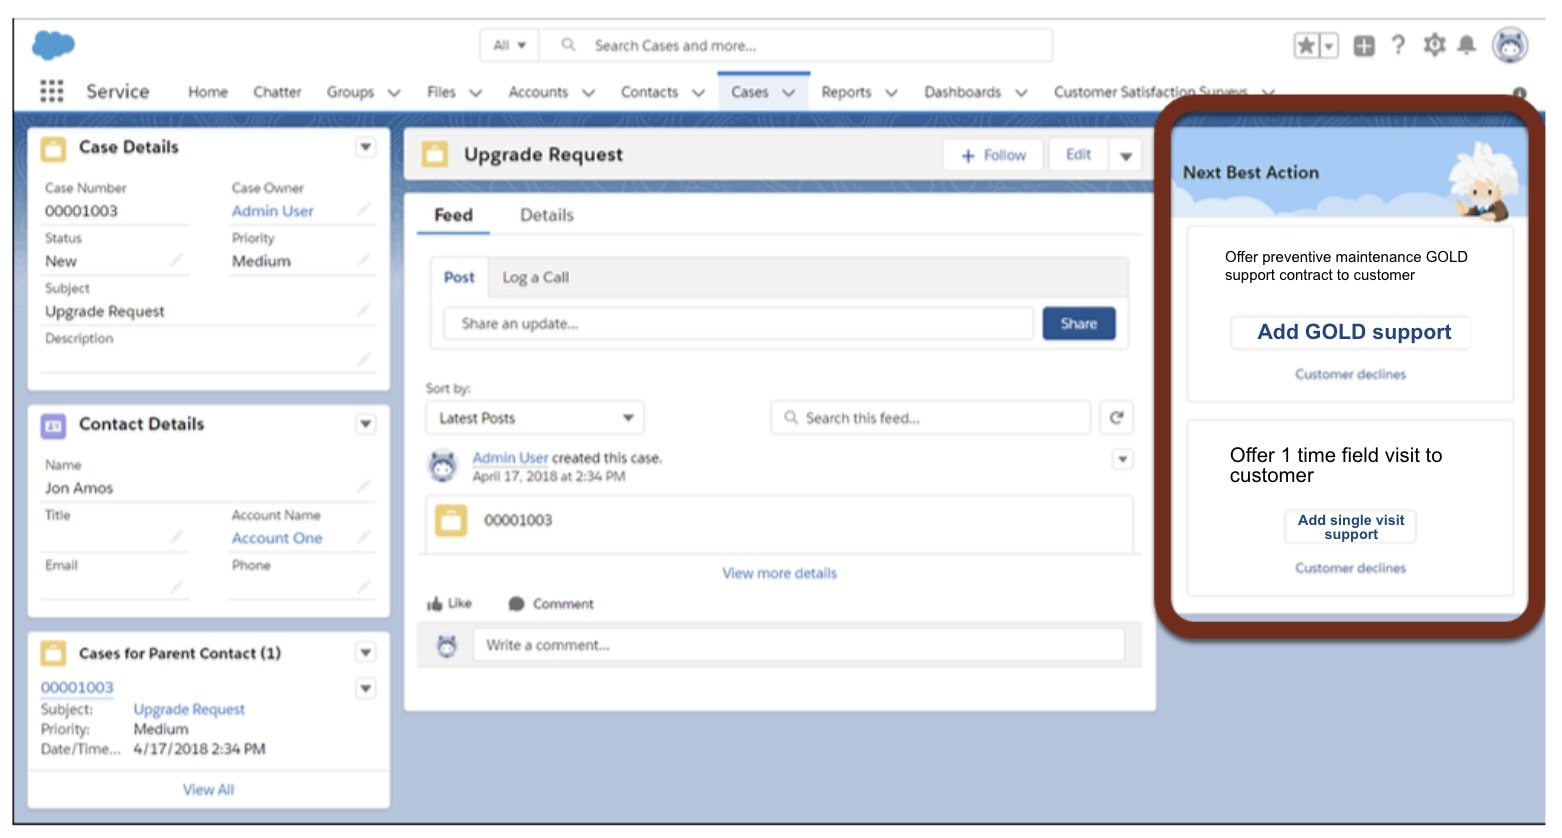This screenshot has width=1562, height=838.
Task: Click the Share an update field
Action: (738, 324)
